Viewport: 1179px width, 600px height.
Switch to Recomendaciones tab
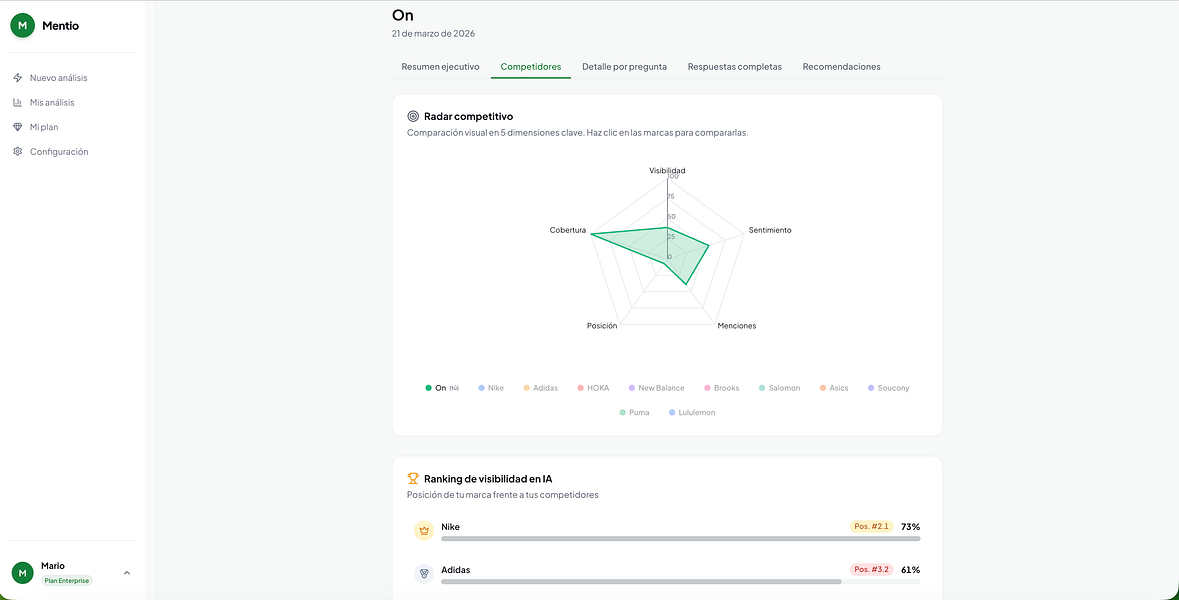click(841, 67)
